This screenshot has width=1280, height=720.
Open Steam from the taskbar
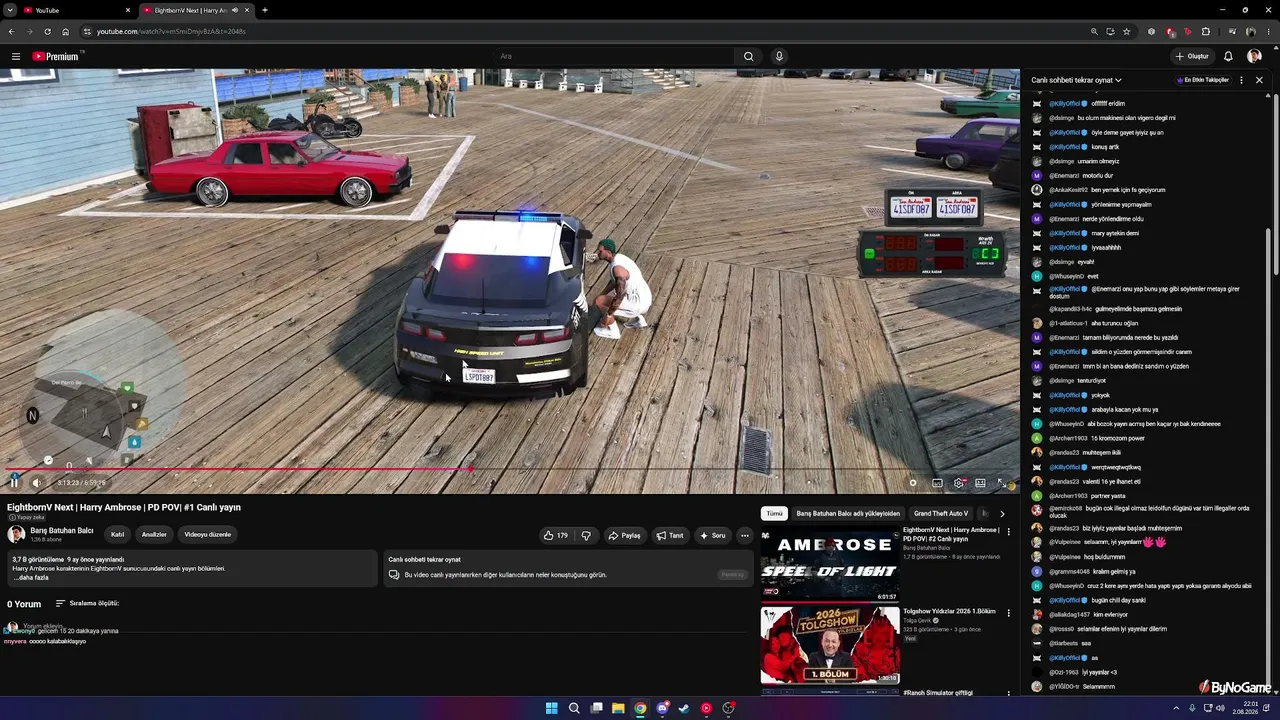pyautogui.click(x=684, y=708)
